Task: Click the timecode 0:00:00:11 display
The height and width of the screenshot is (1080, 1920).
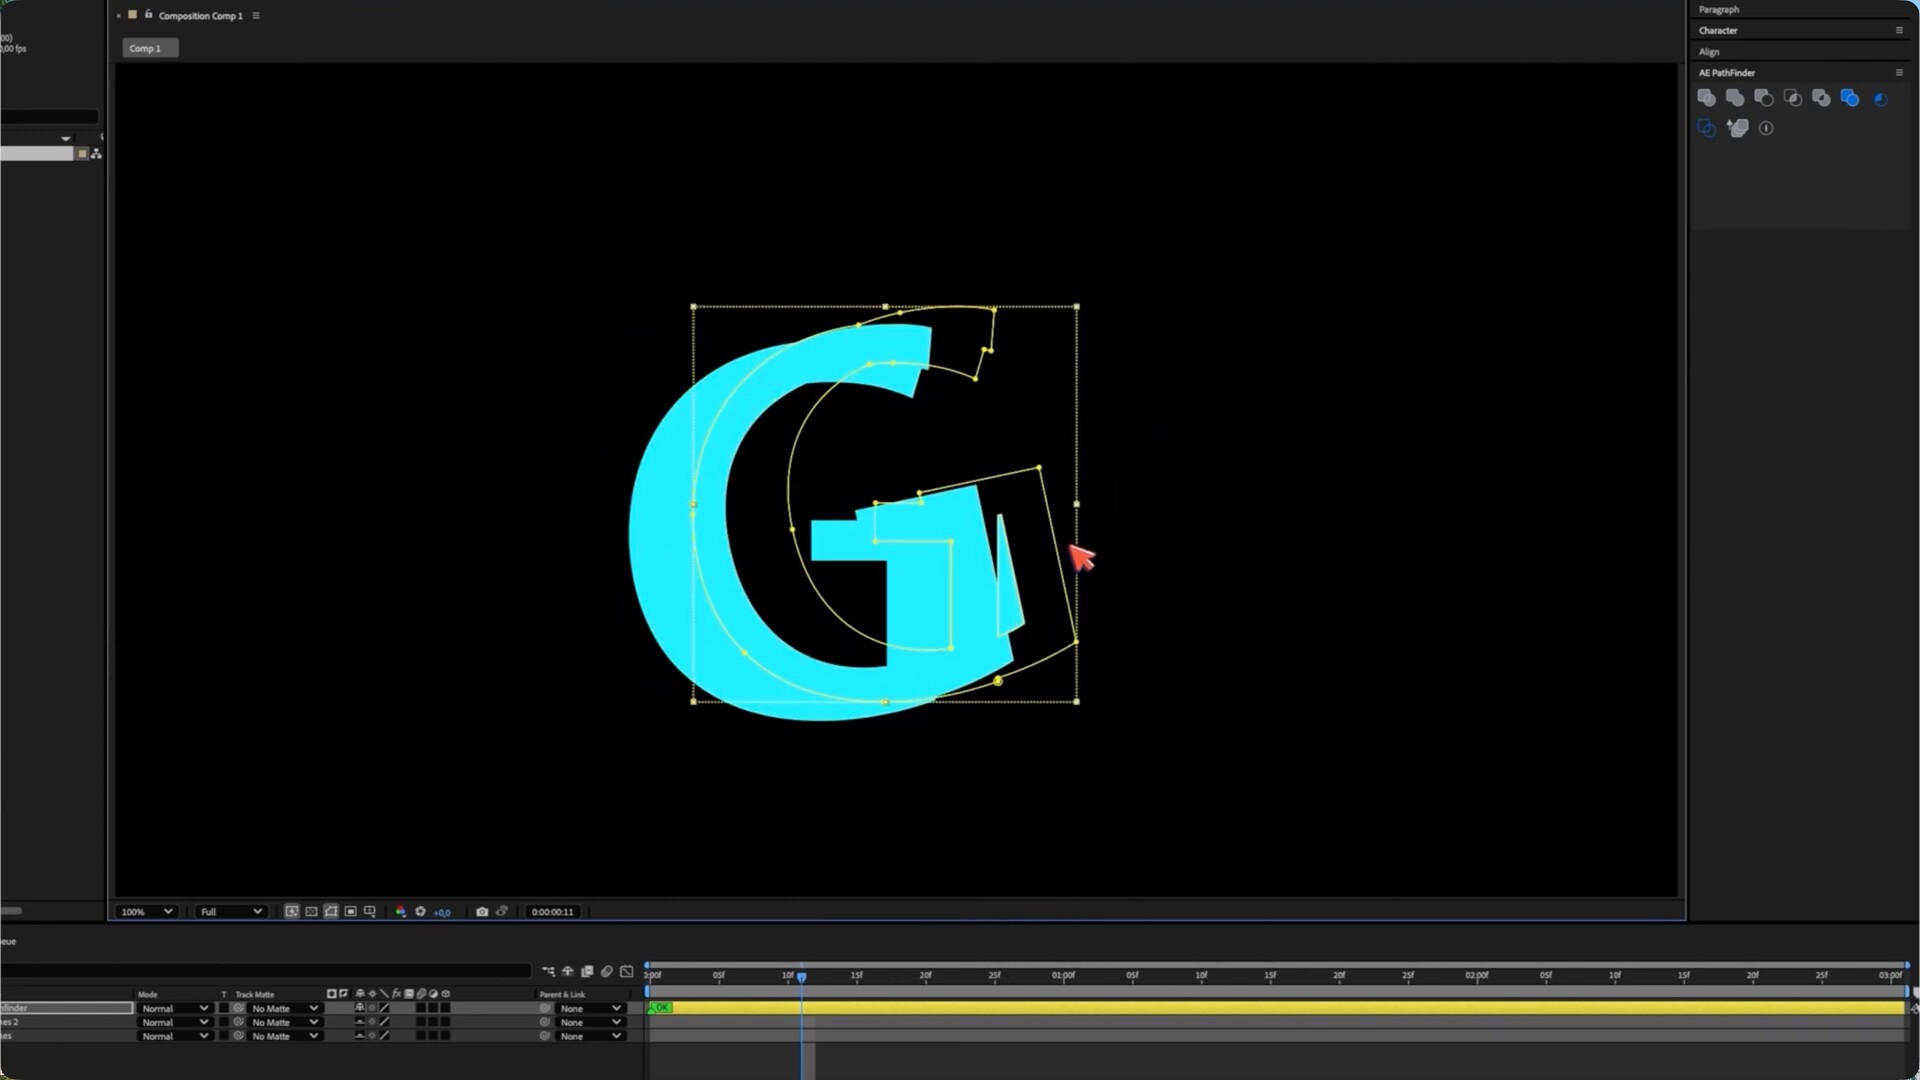Action: pyautogui.click(x=552, y=912)
